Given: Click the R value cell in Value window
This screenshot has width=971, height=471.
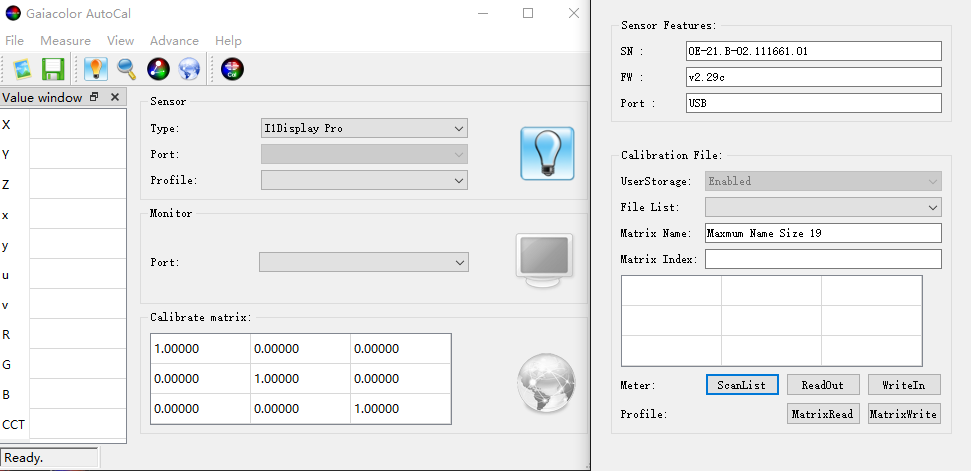Looking at the screenshot, I should (x=77, y=334).
